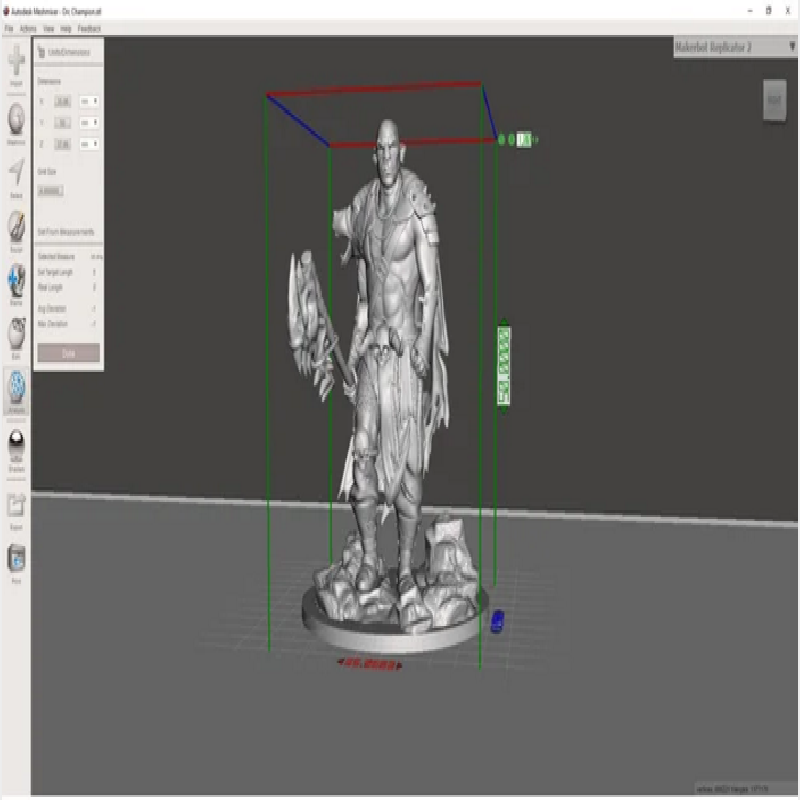Expand the X dimension units dropdown
This screenshot has width=800, height=800.
coord(88,101)
